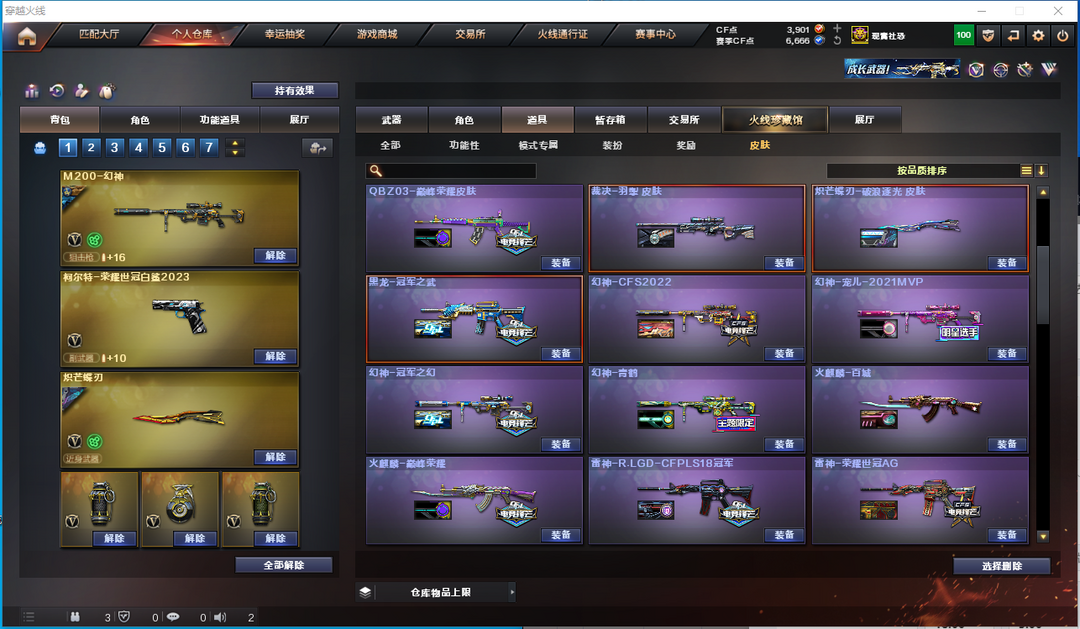This screenshot has height=629, width=1080.
Task: Click the star wand icon near banner
Action: pos(1025,70)
